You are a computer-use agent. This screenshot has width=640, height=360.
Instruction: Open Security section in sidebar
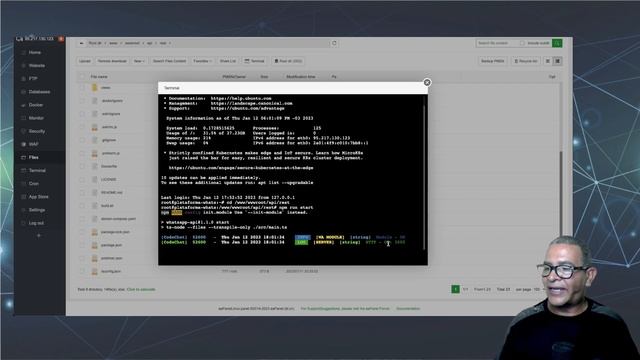[x=37, y=131]
